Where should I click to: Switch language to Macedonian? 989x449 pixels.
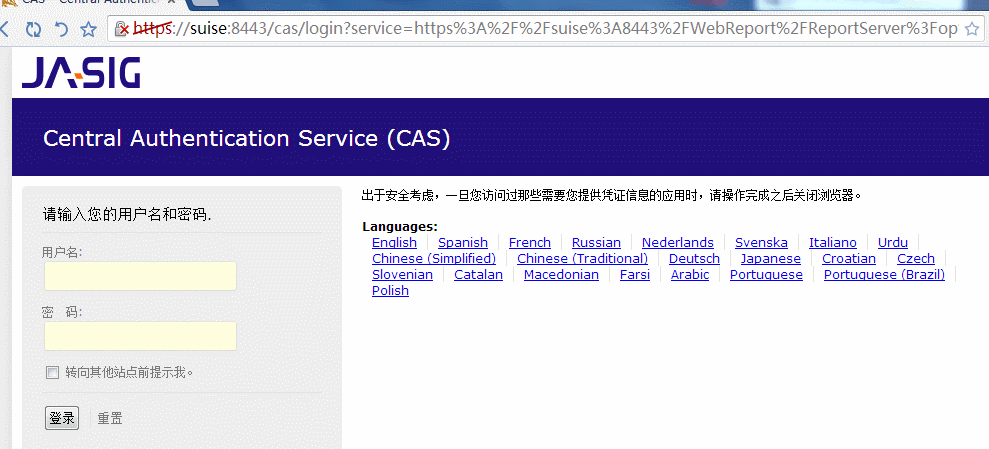pyautogui.click(x=561, y=275)
